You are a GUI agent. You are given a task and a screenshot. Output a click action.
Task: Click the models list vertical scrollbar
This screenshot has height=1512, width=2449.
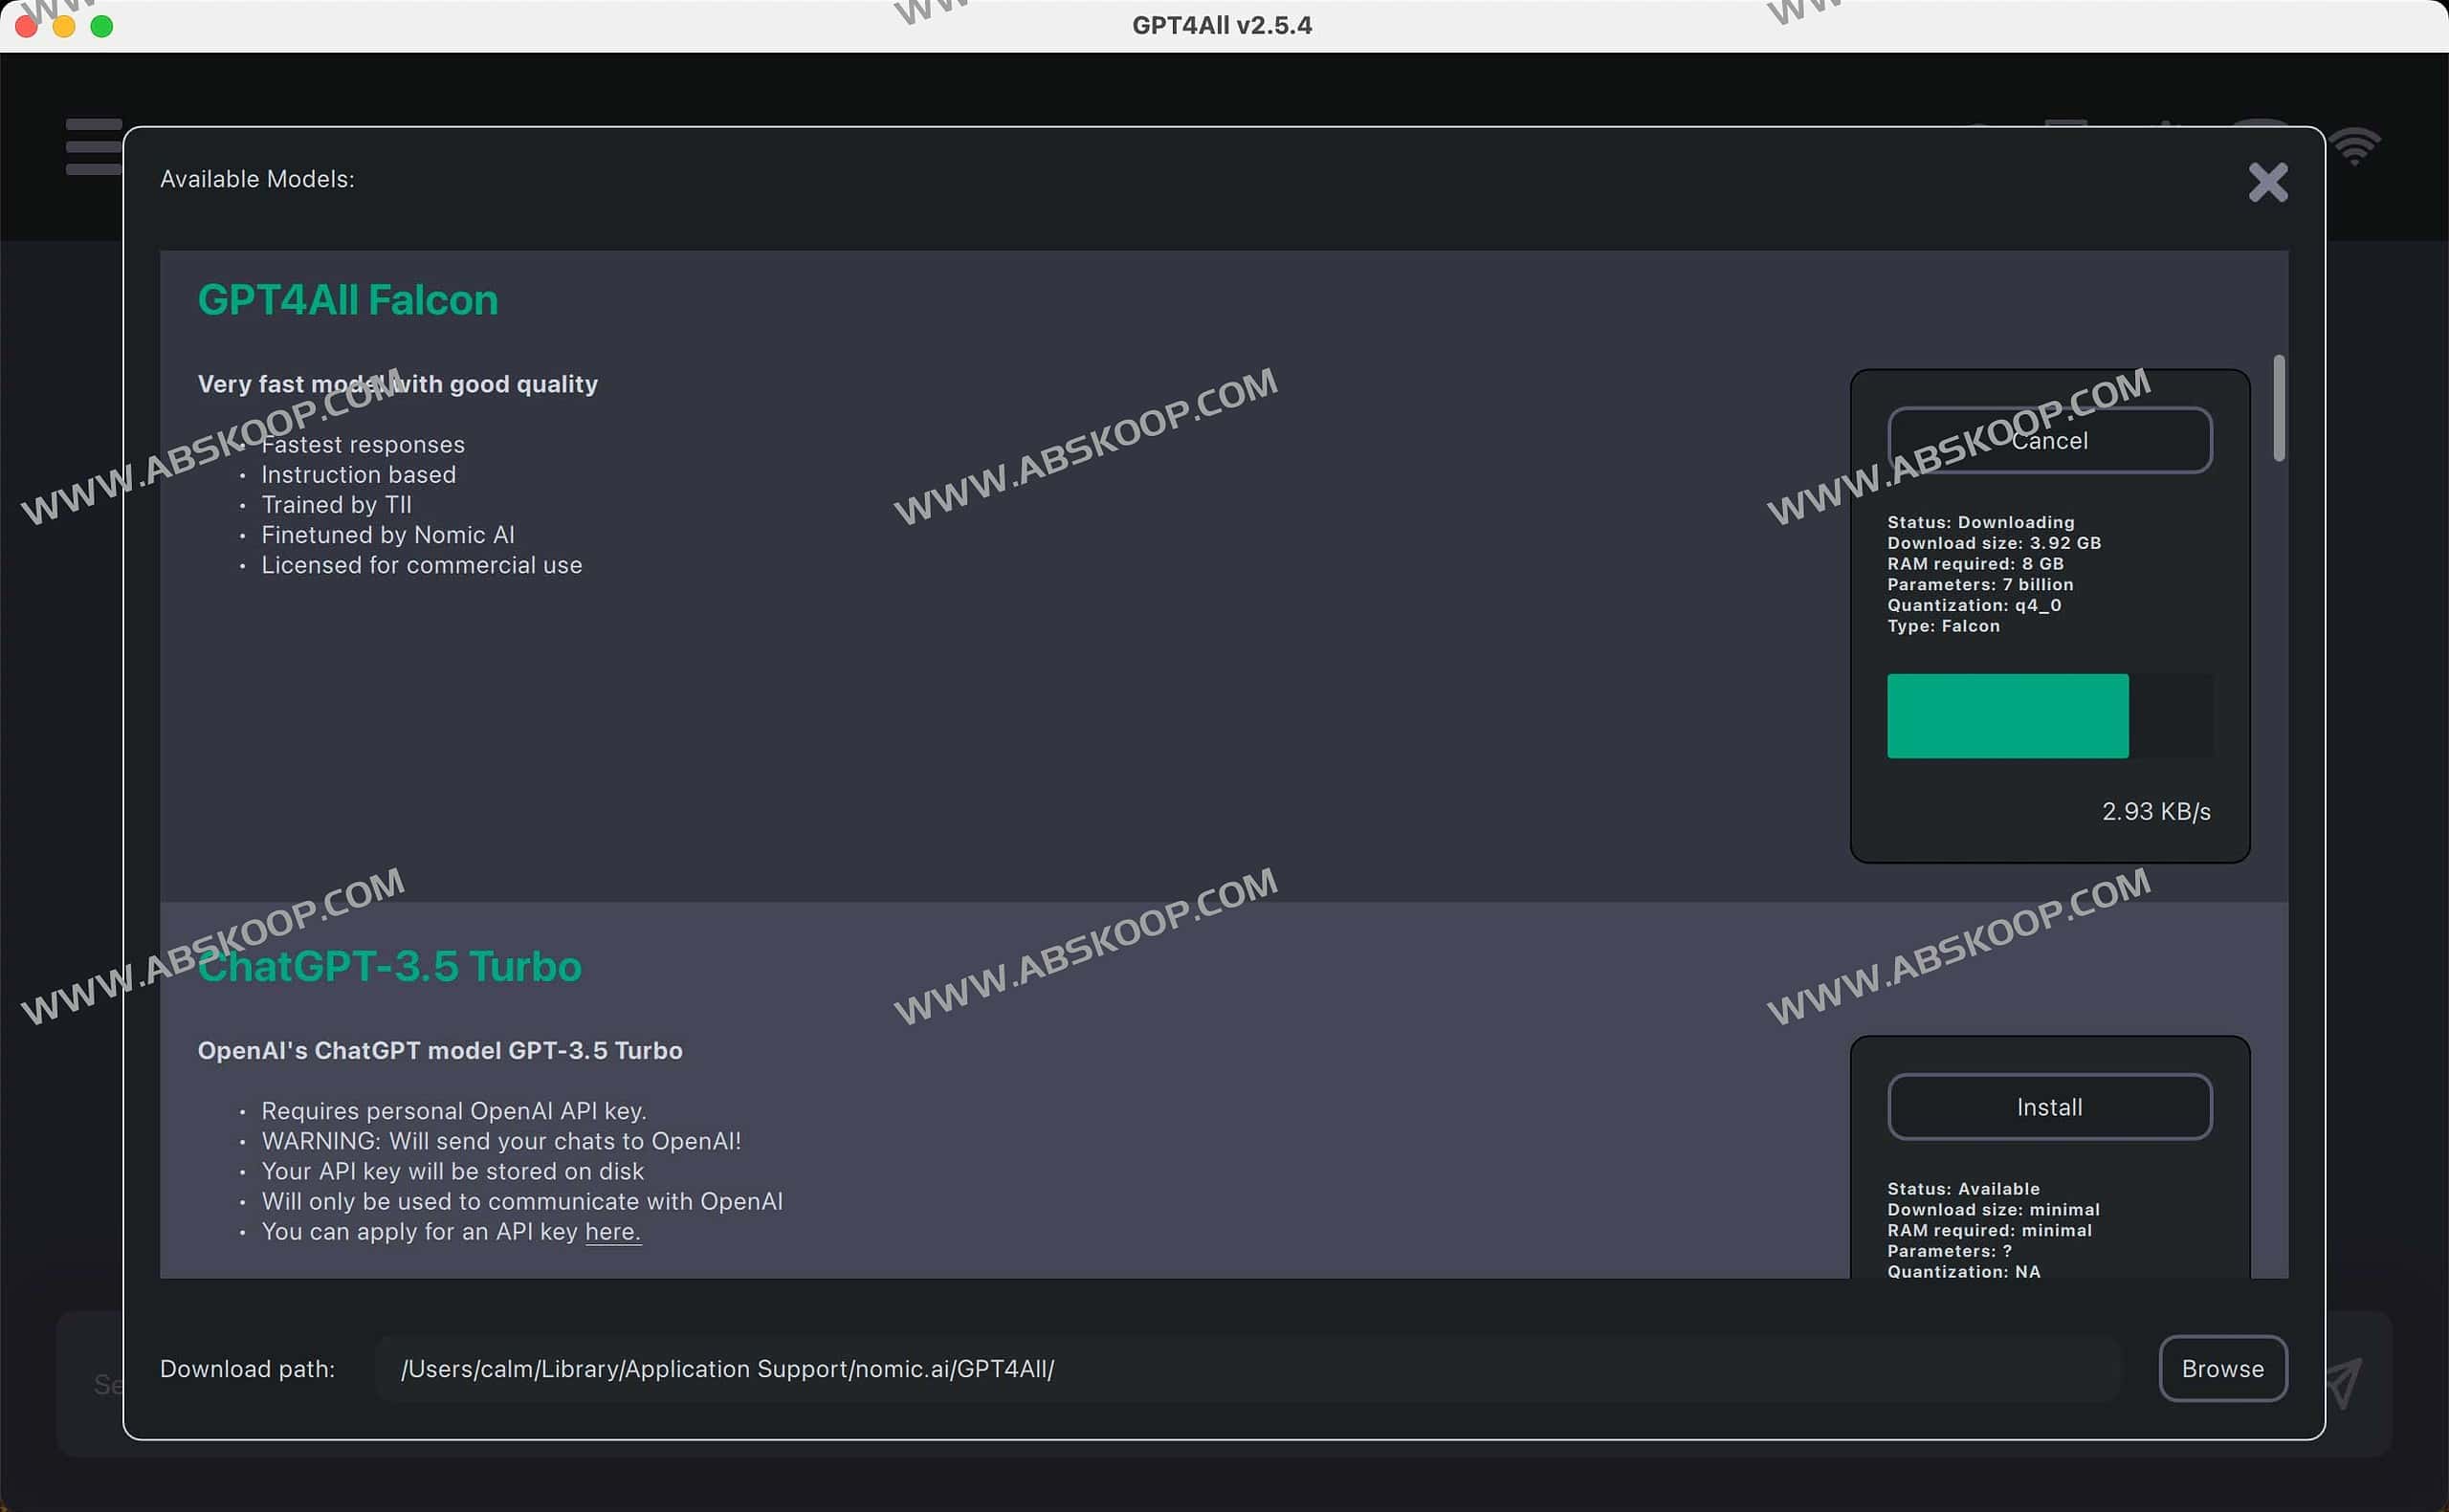tap(2279, 408)
